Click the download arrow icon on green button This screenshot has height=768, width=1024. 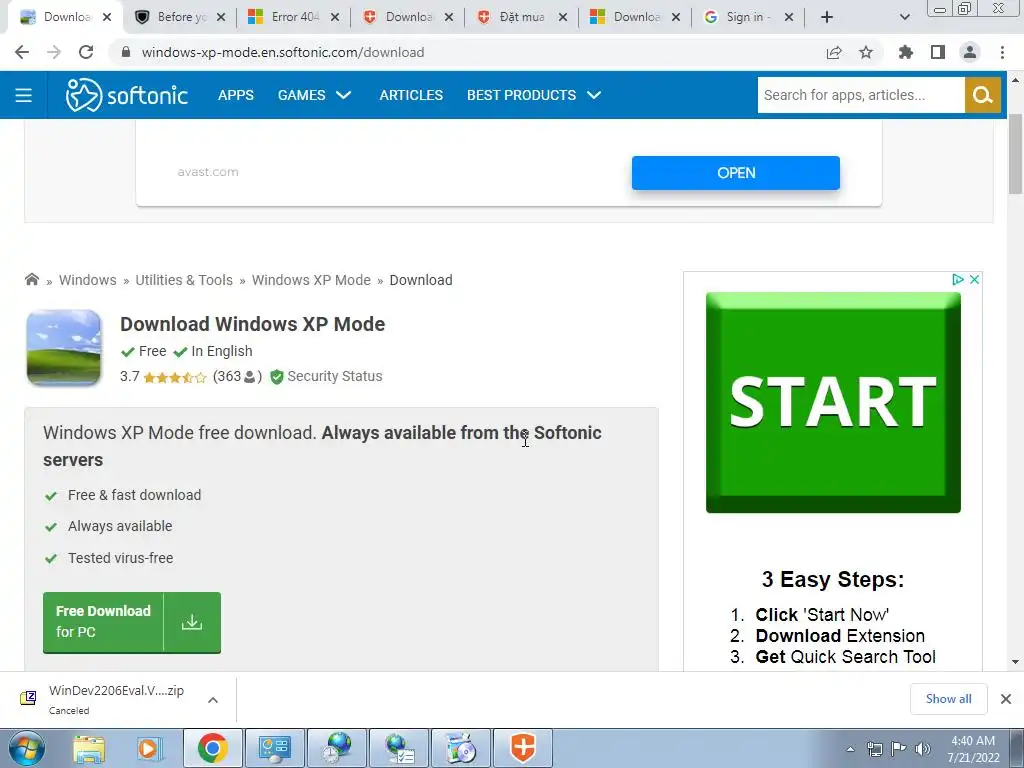192,622
